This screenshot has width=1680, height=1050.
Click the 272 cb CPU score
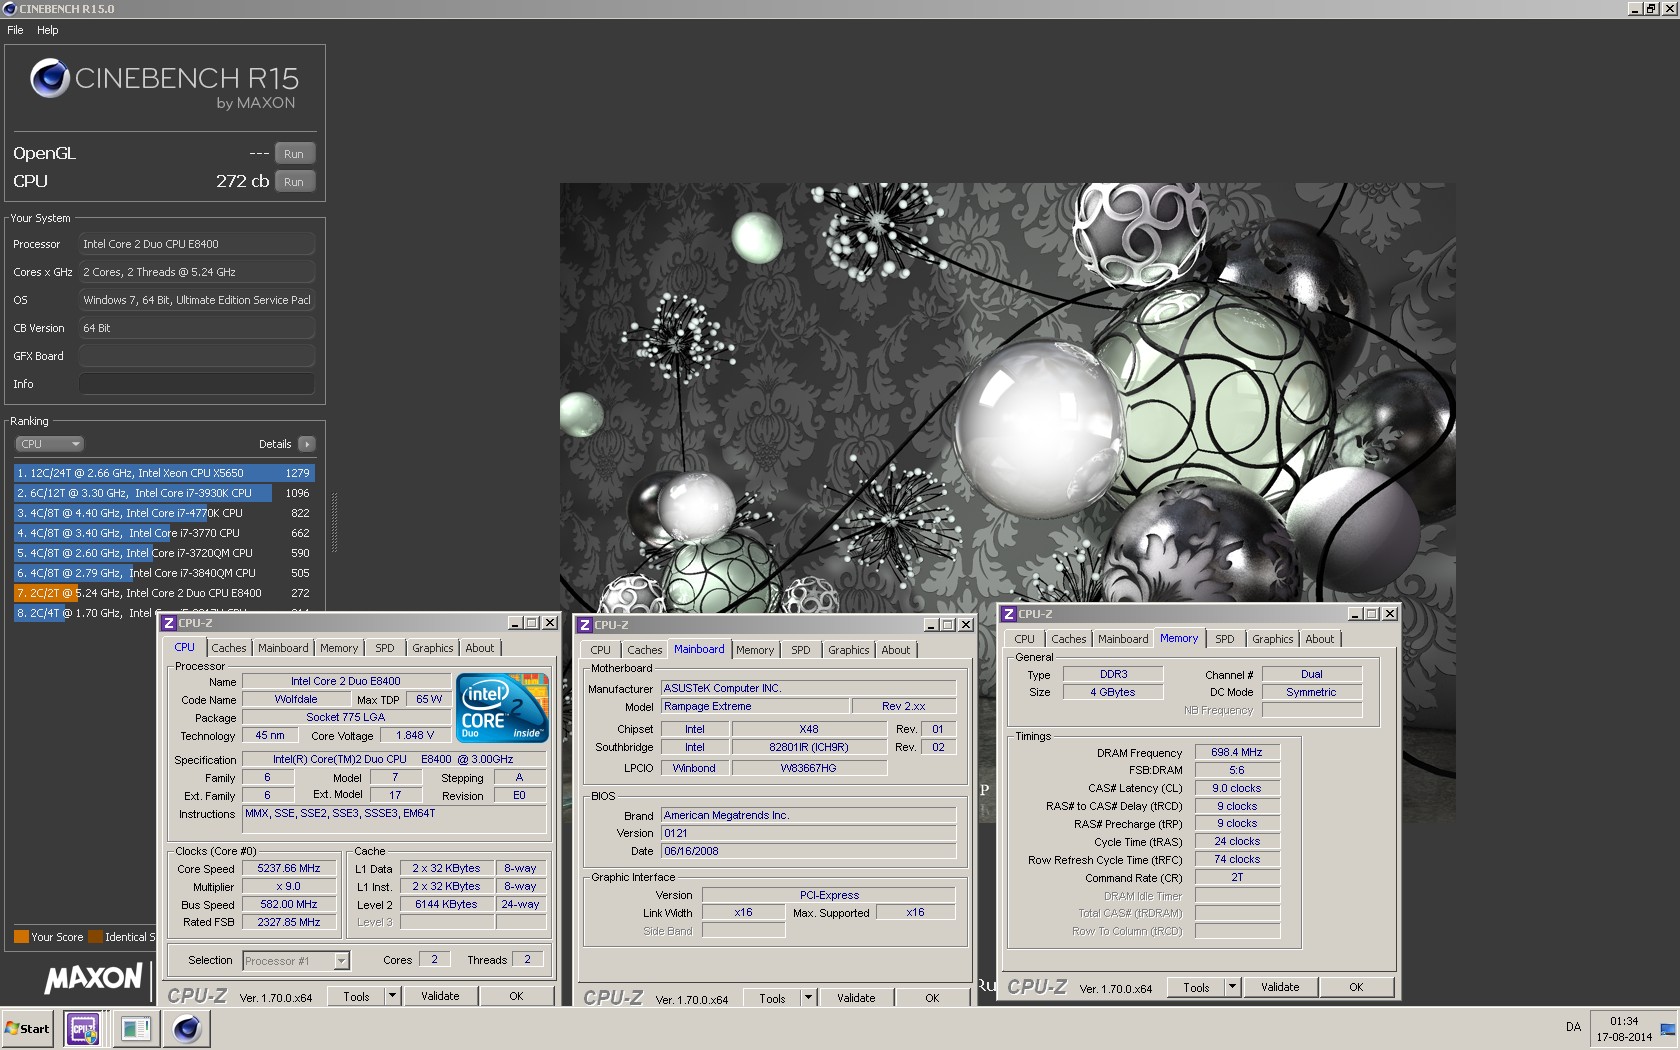click(x=242, y=181)
